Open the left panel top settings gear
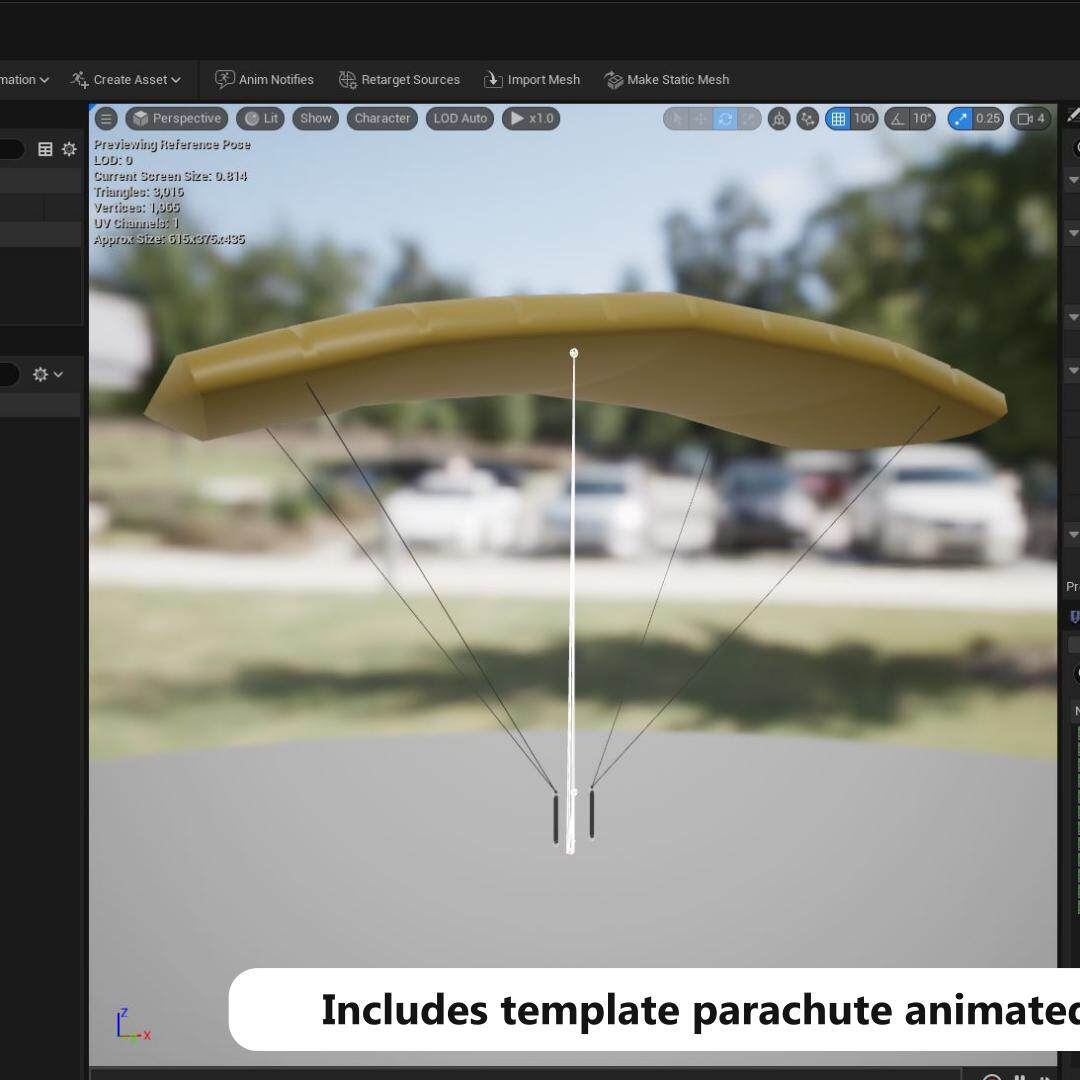Viewport: 1080px width, 1080px height. (69, 149)
